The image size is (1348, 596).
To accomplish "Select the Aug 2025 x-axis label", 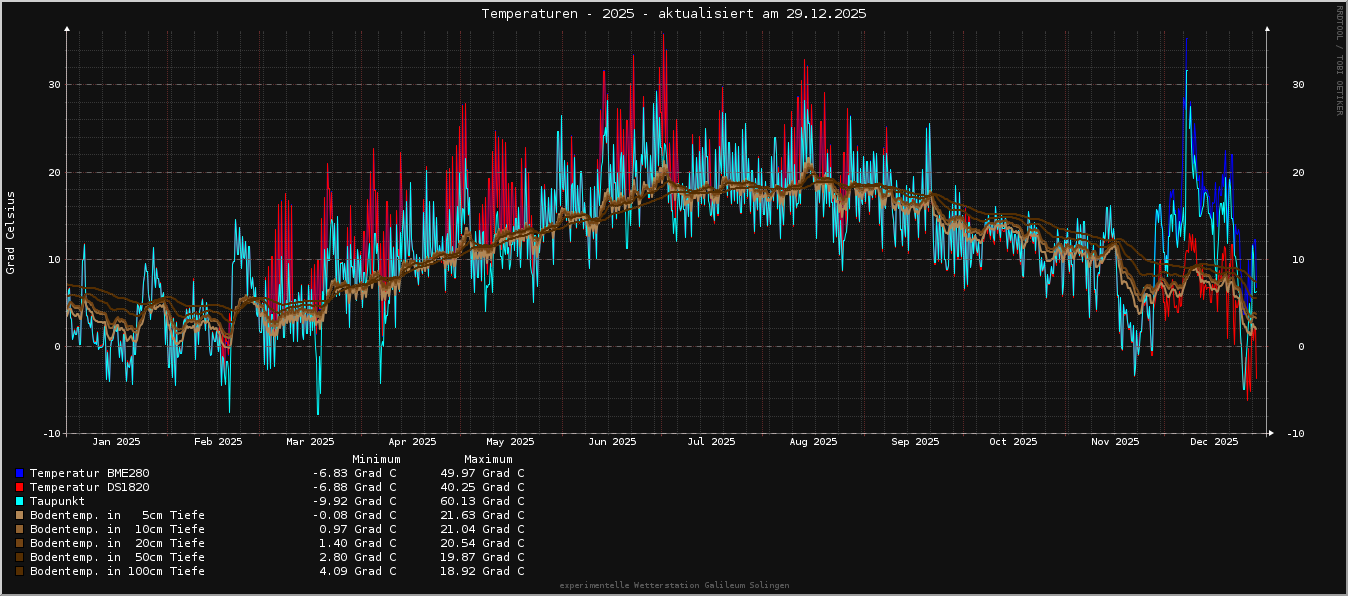I will (813, 441).
